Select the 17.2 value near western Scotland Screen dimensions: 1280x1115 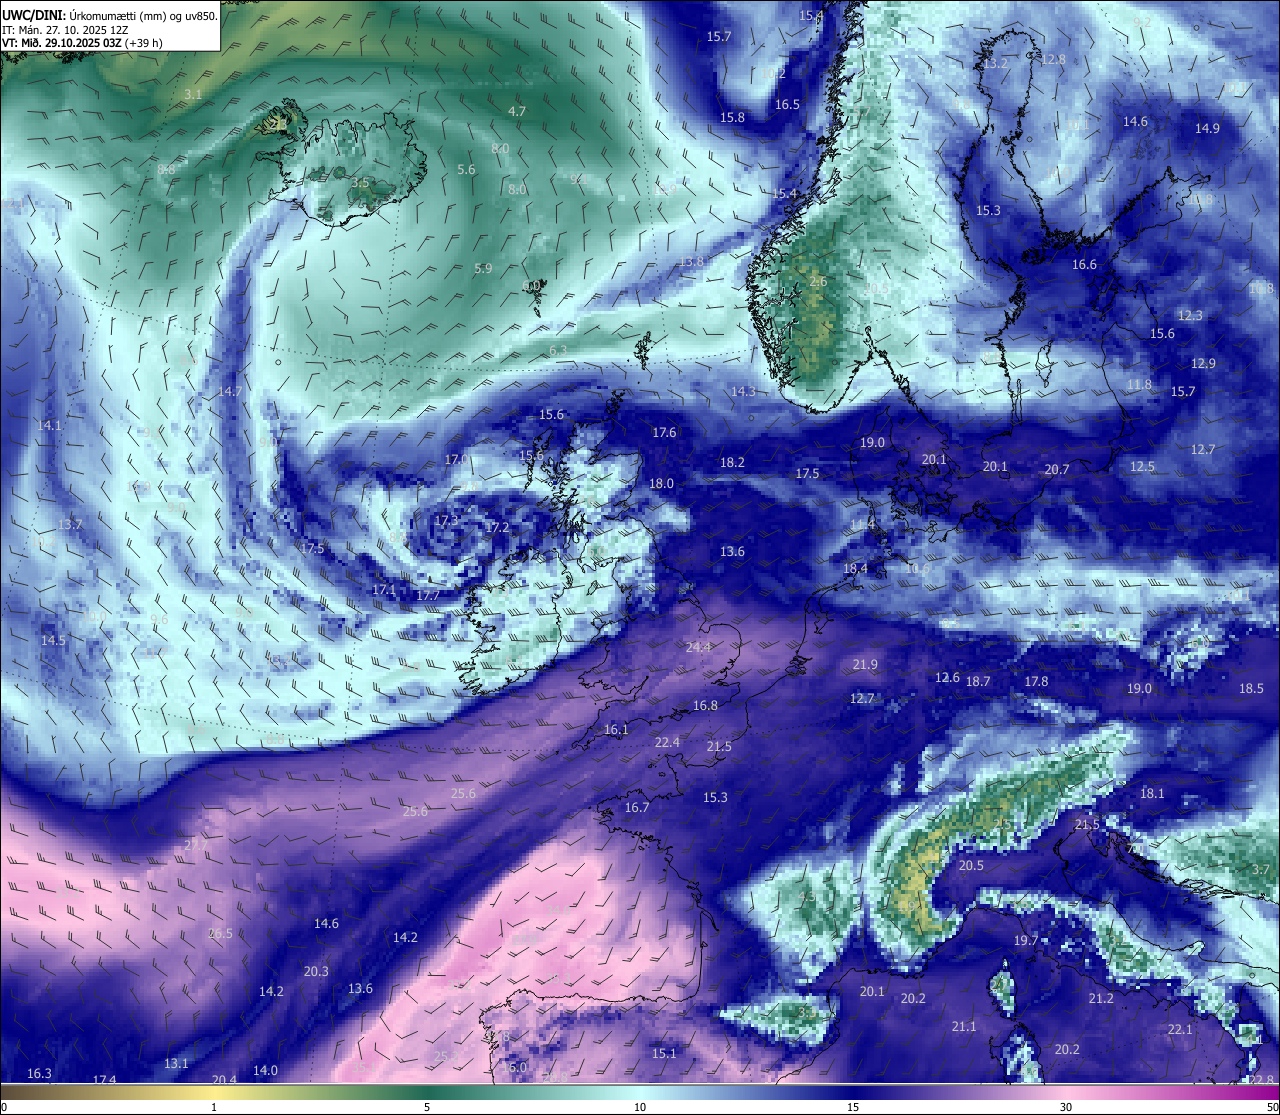[497, 527]
